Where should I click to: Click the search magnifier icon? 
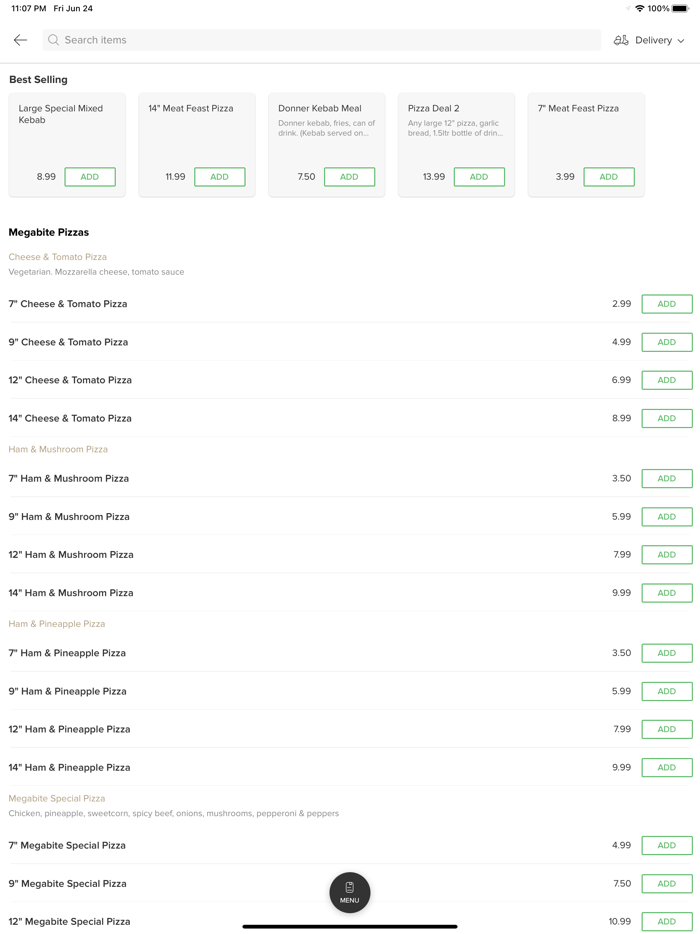pos(54,40)
